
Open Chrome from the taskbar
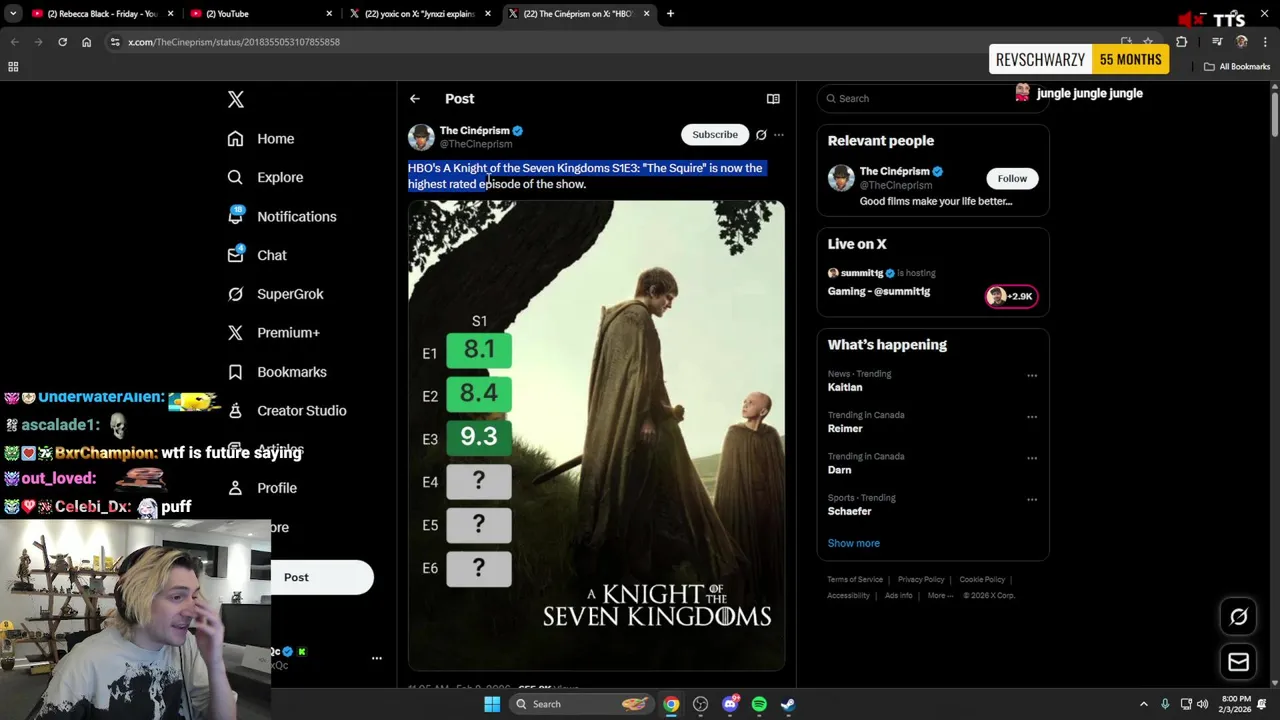point(671,704)
